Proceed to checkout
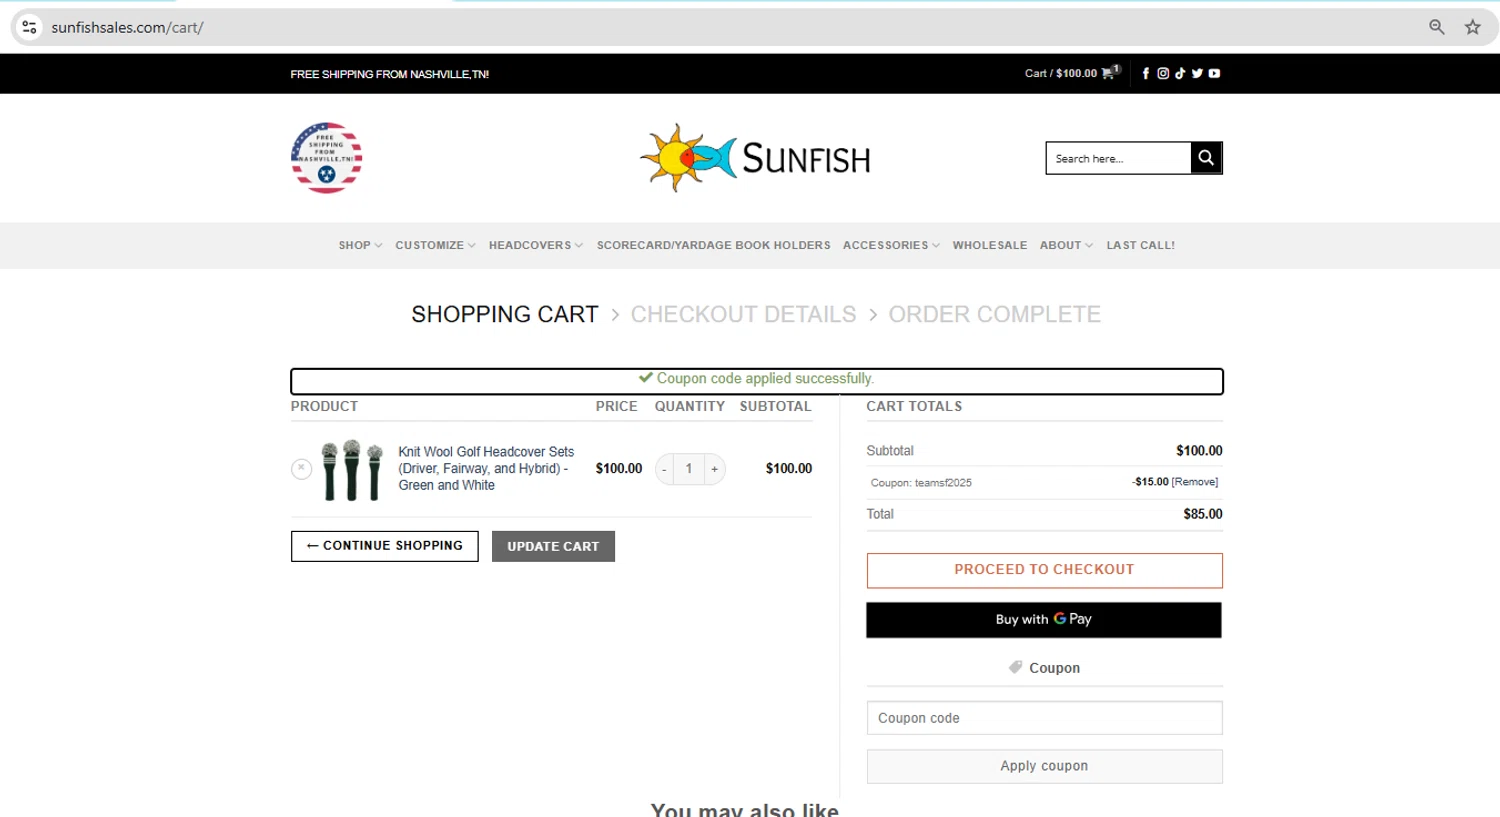The height and width of the screenshot is (817, 1500). pyautogui.click(x=1044, y=570)
